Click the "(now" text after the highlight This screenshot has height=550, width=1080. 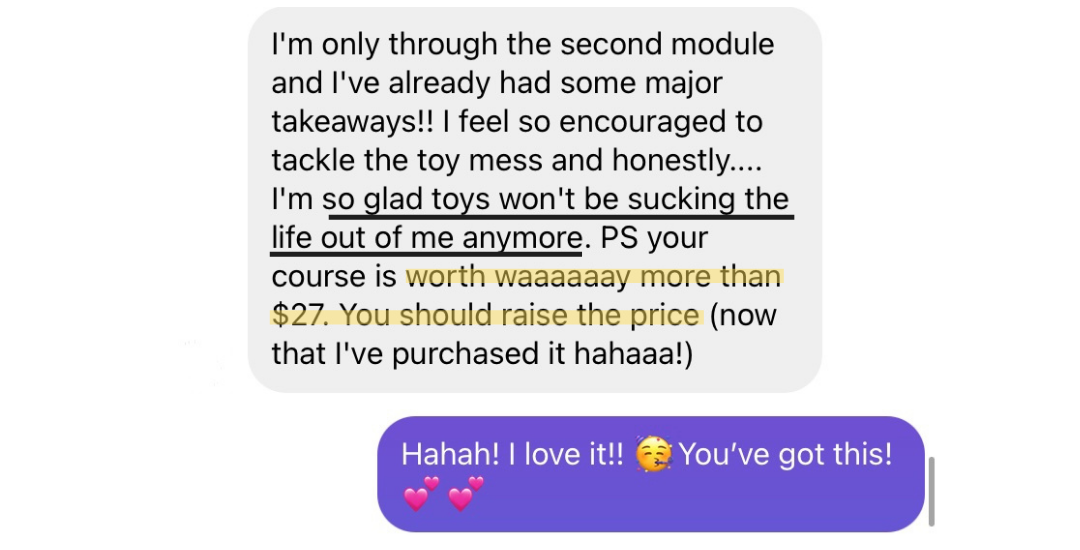(743, 315)
